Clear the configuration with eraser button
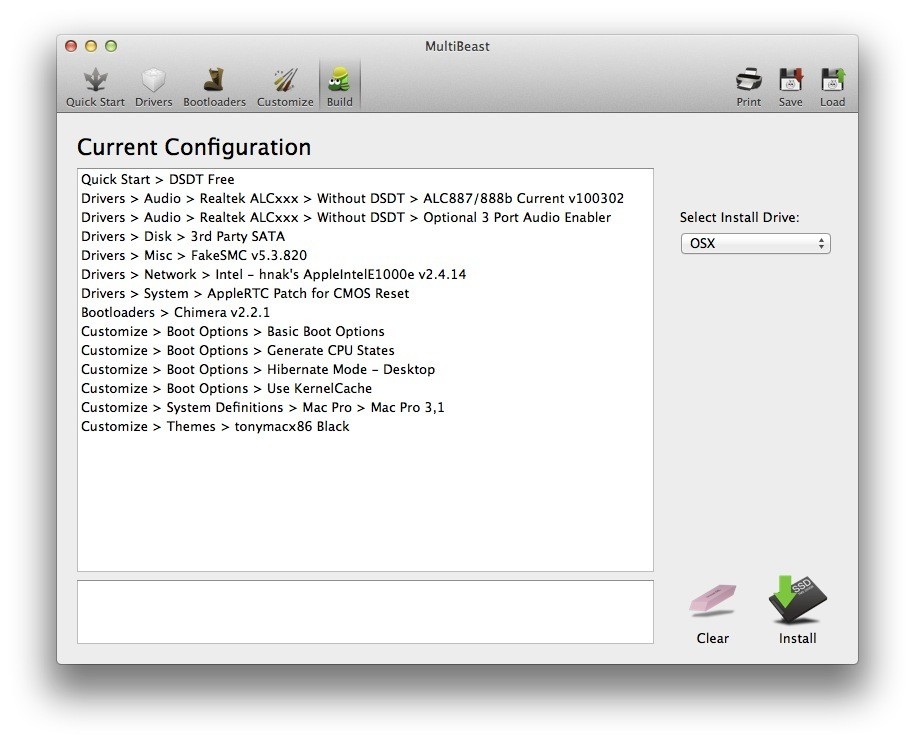The image size is (915, 743). tap(713, 612)
